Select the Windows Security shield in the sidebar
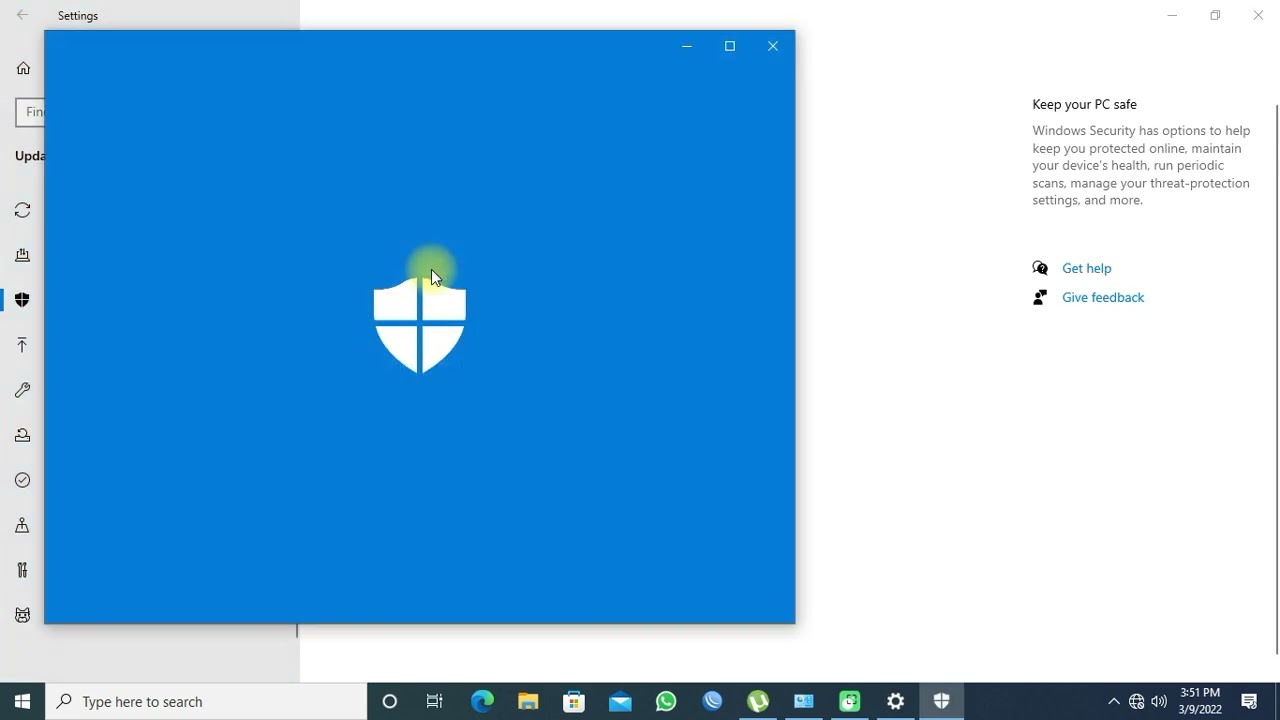Viewport: 1280px width, 720px height. pos(22,300)
